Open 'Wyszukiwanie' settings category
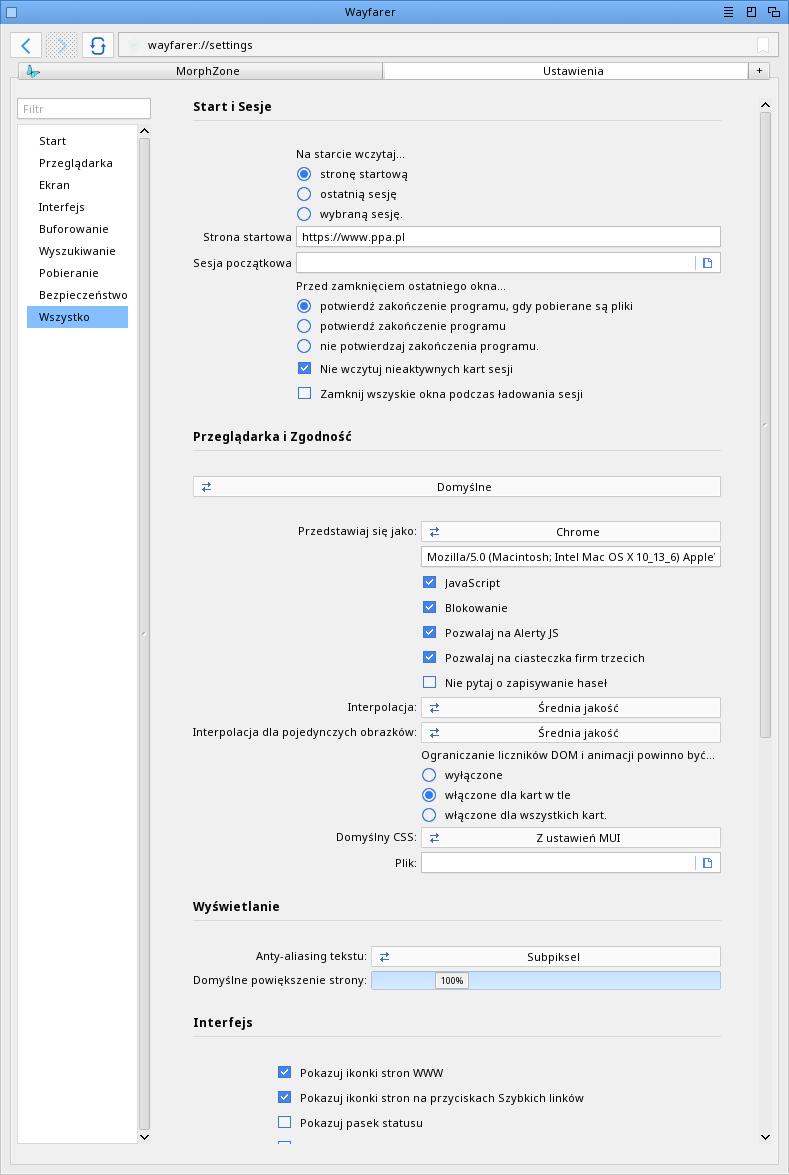Screen dimensions: 789x1175 [77, 251]
